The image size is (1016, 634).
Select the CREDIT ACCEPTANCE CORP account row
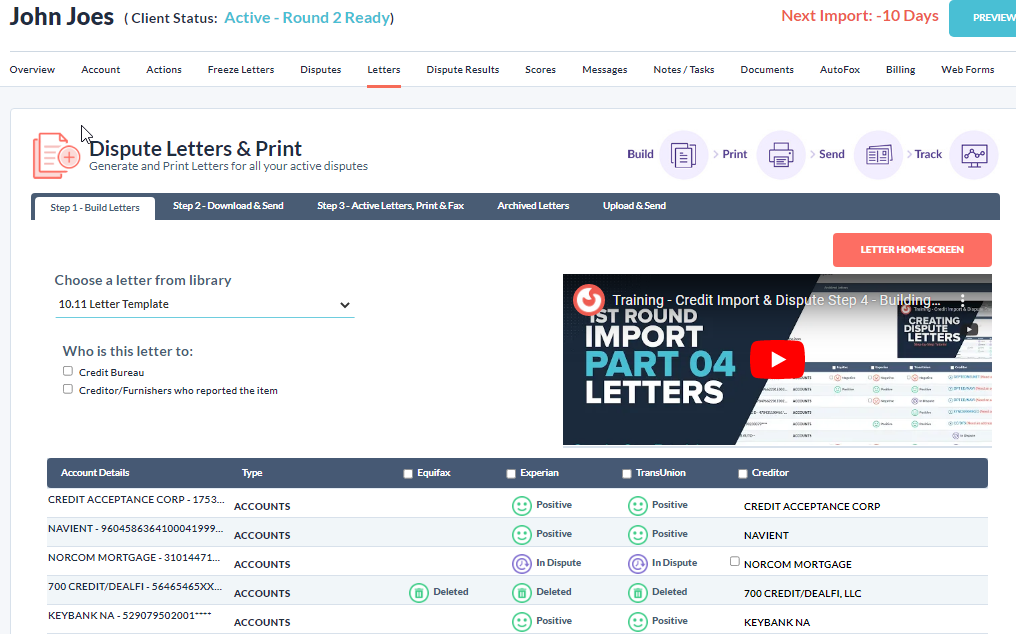coord(136,500)
